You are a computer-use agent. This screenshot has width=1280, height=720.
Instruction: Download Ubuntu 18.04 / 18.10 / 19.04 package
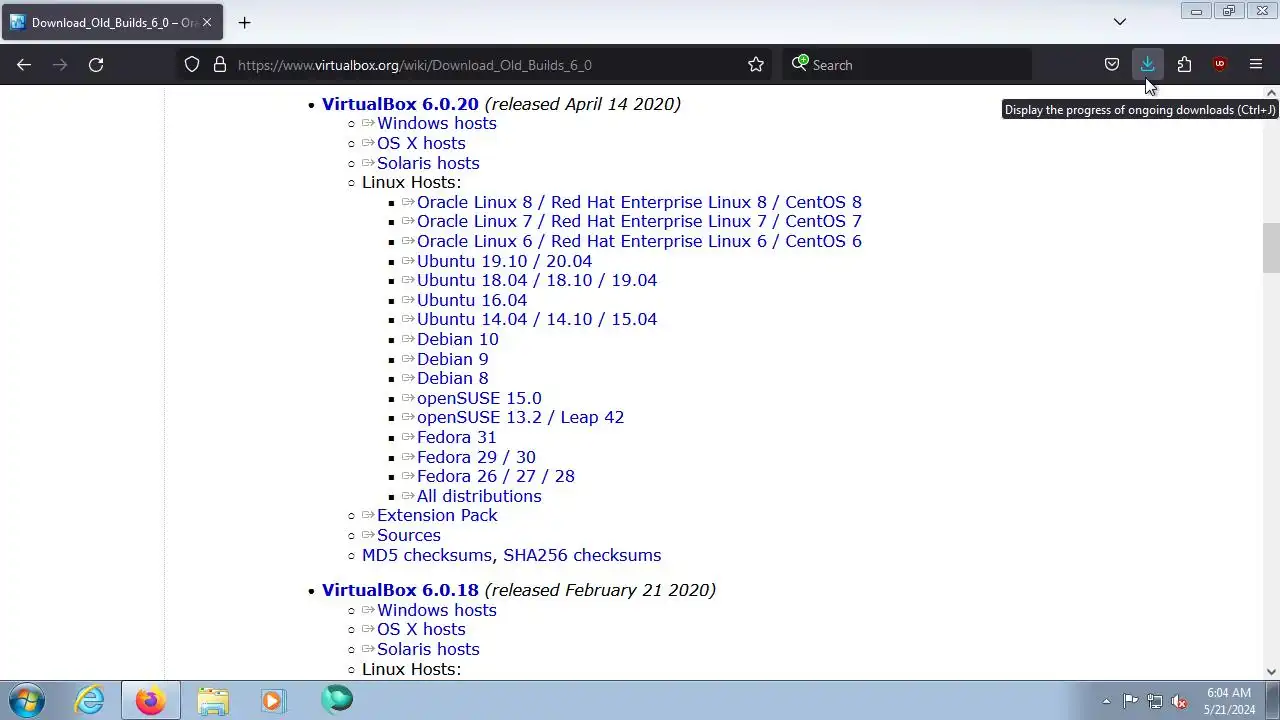coord(537,280)
